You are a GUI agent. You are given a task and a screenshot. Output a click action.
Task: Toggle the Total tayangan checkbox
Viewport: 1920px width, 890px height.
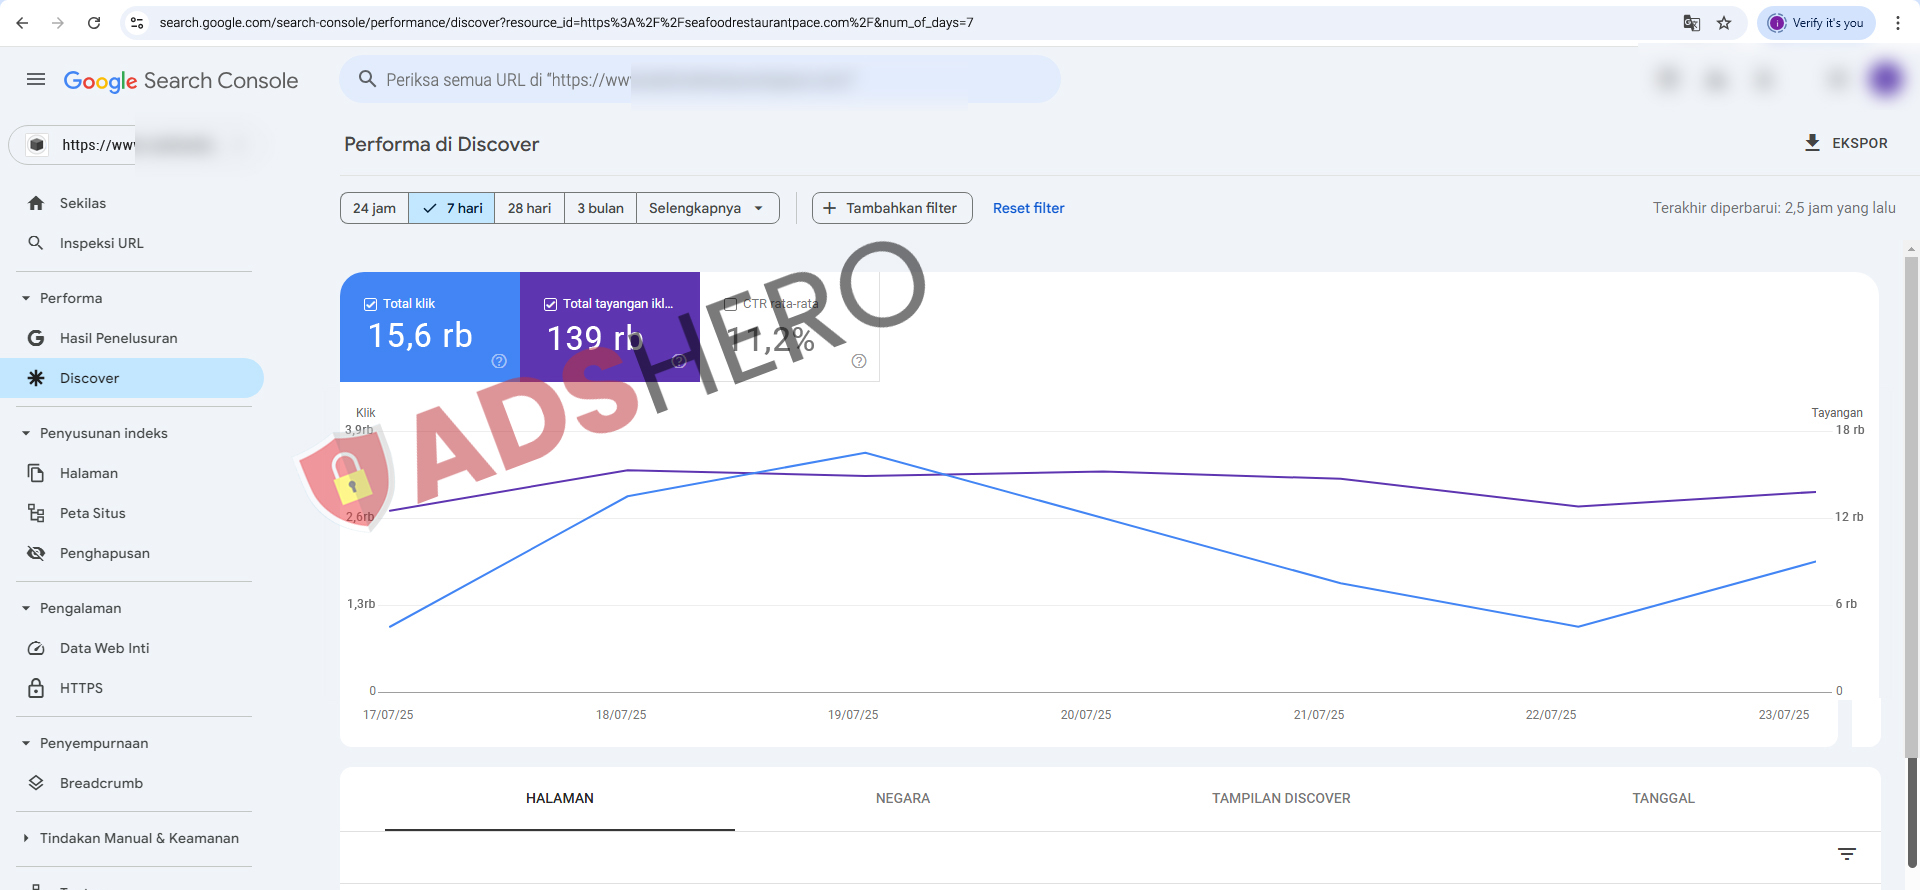click(551, 304)
